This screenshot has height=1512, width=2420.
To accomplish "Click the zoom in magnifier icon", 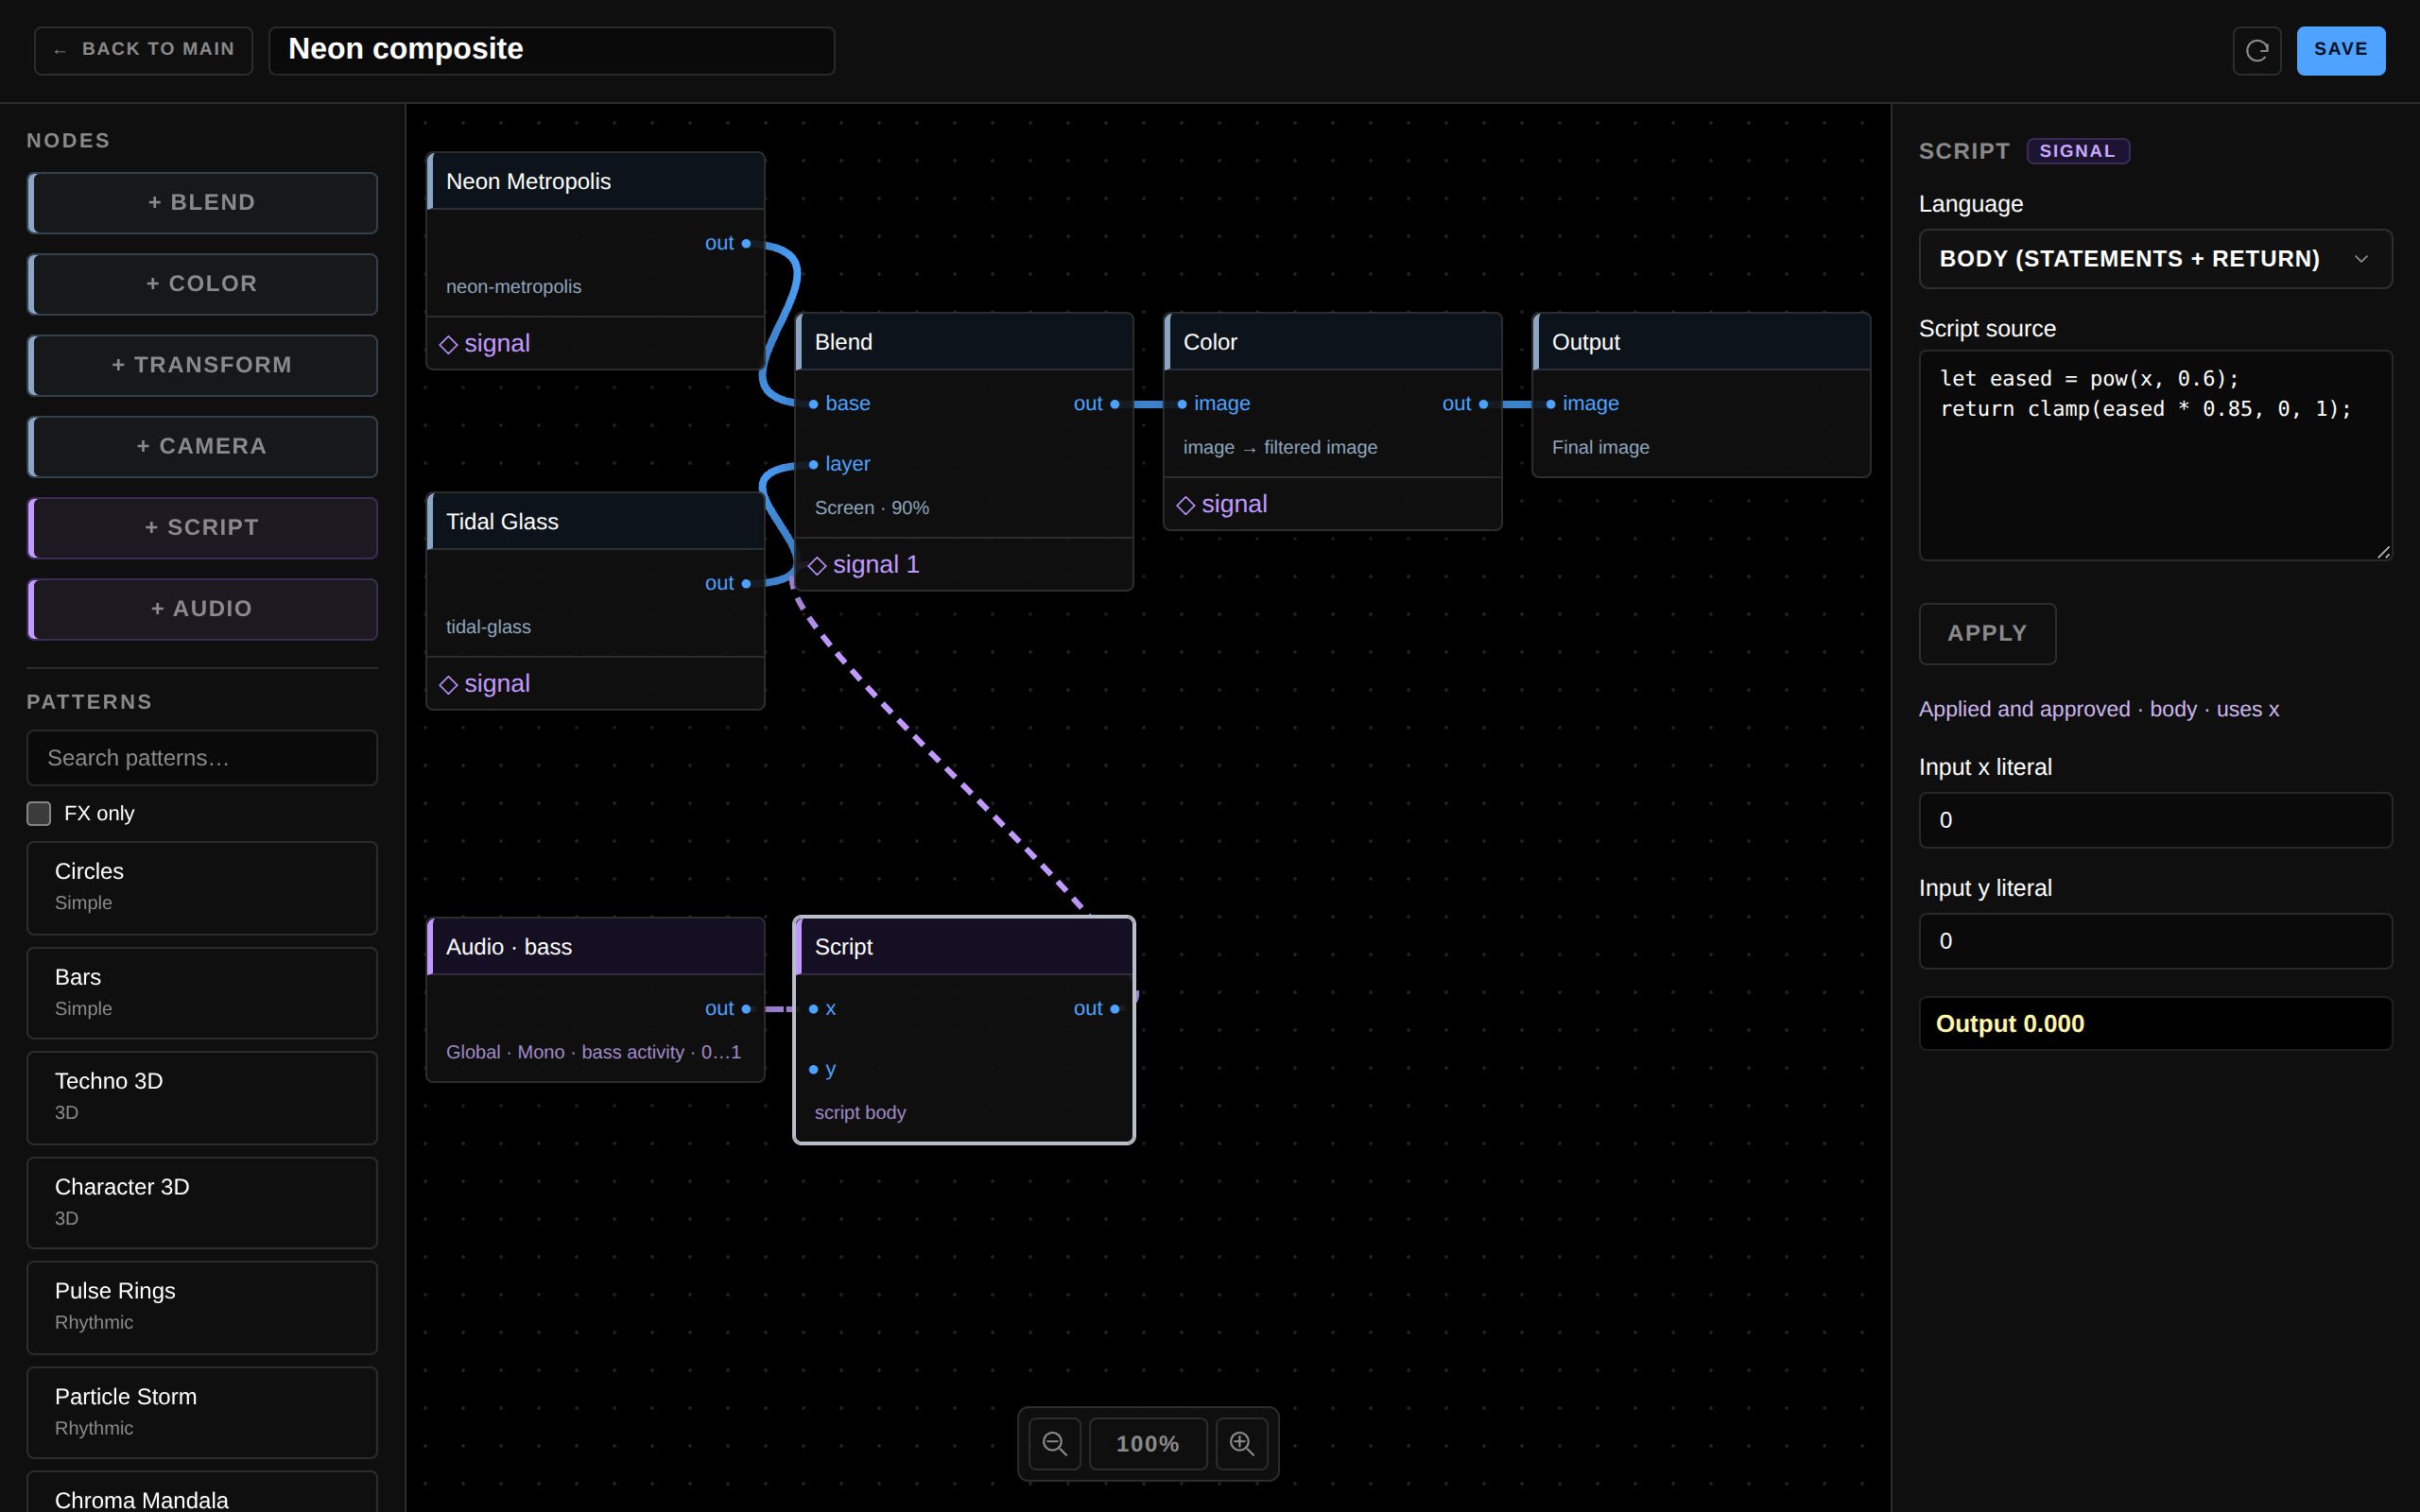I will click(x=1241, y=1443).
